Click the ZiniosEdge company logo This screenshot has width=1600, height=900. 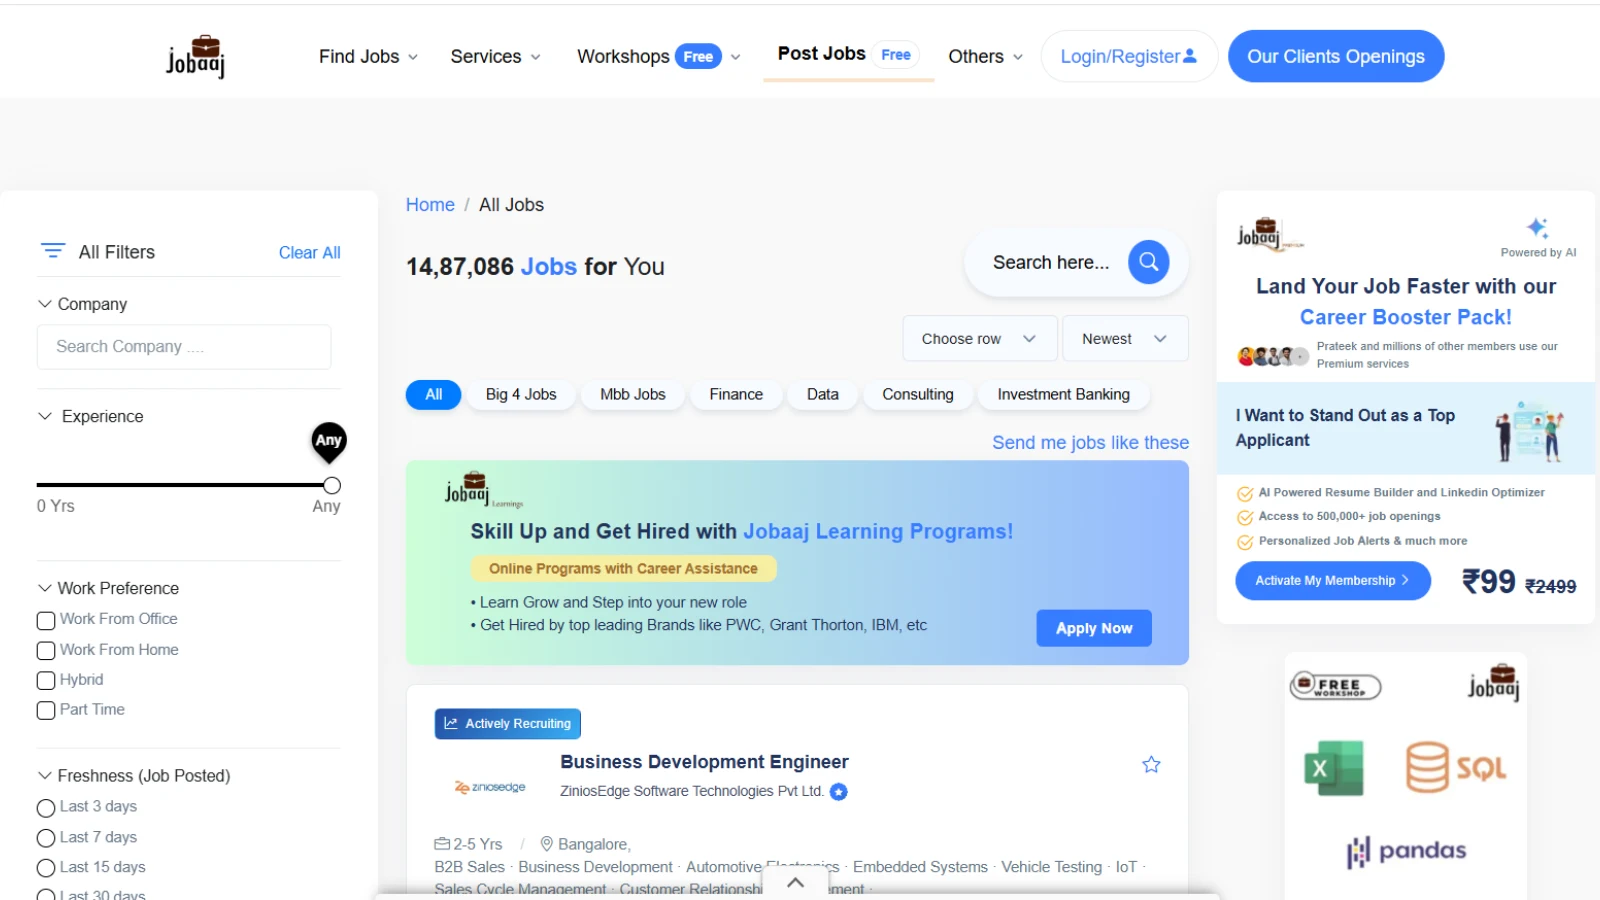[x=490, y=788]
